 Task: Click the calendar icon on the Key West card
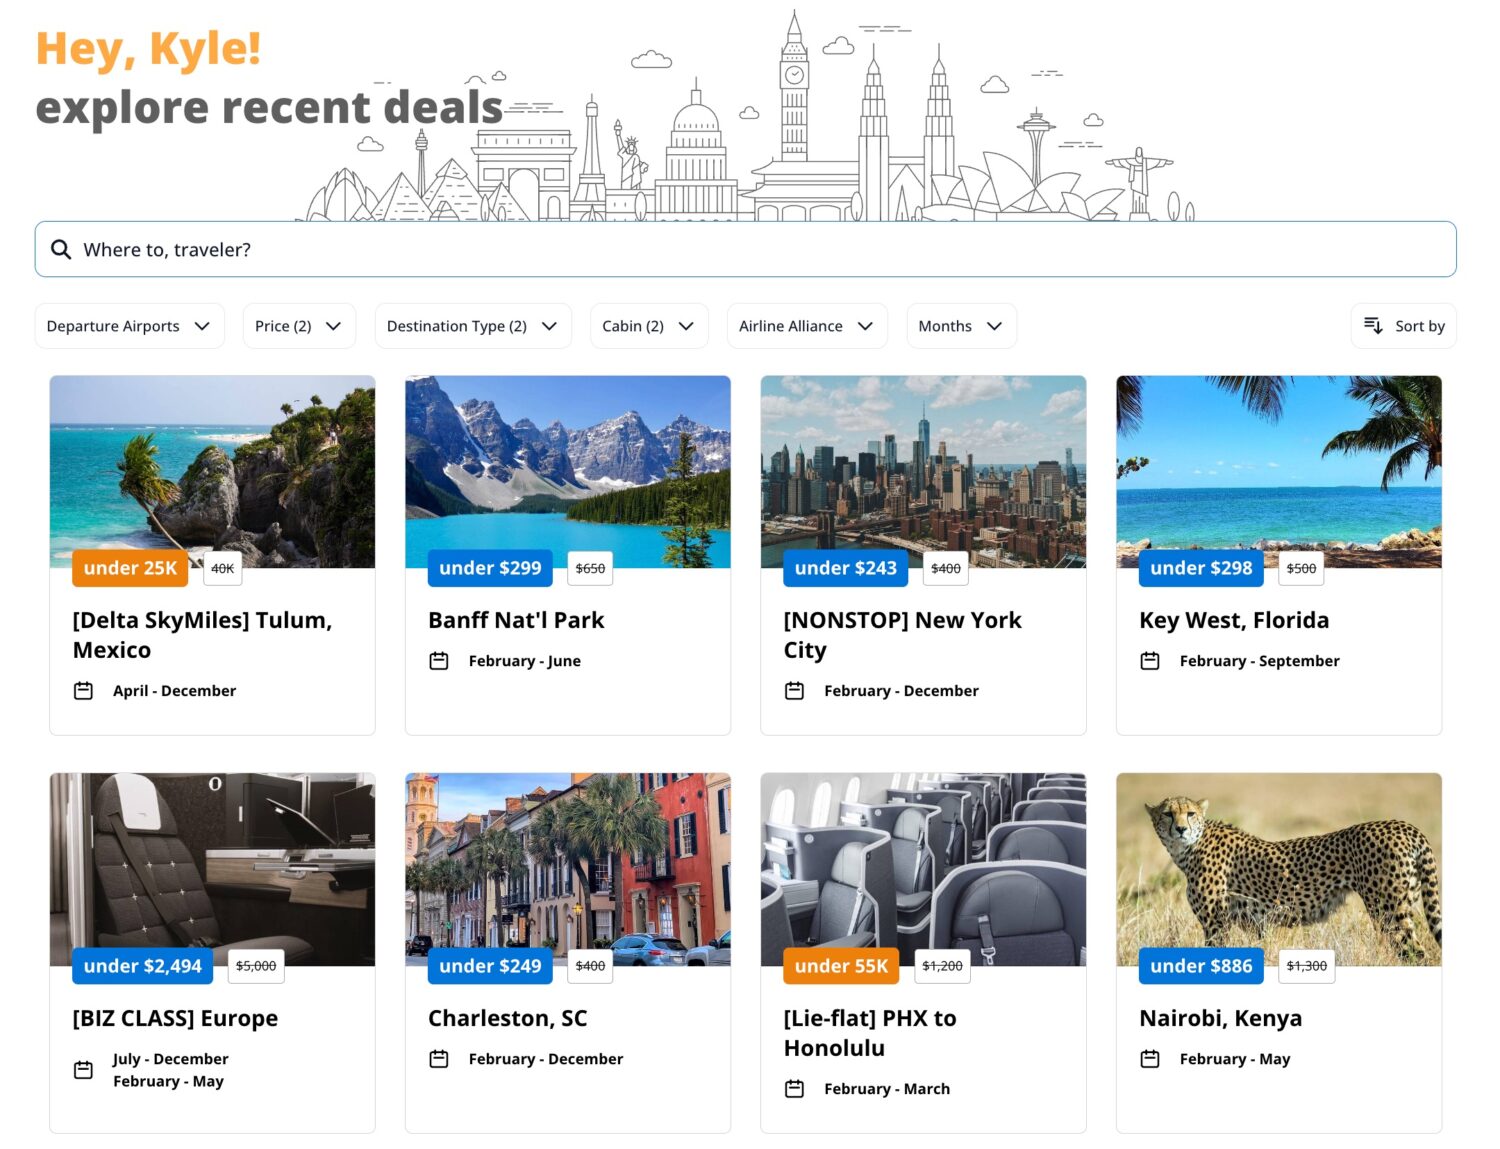point(1152,660)
